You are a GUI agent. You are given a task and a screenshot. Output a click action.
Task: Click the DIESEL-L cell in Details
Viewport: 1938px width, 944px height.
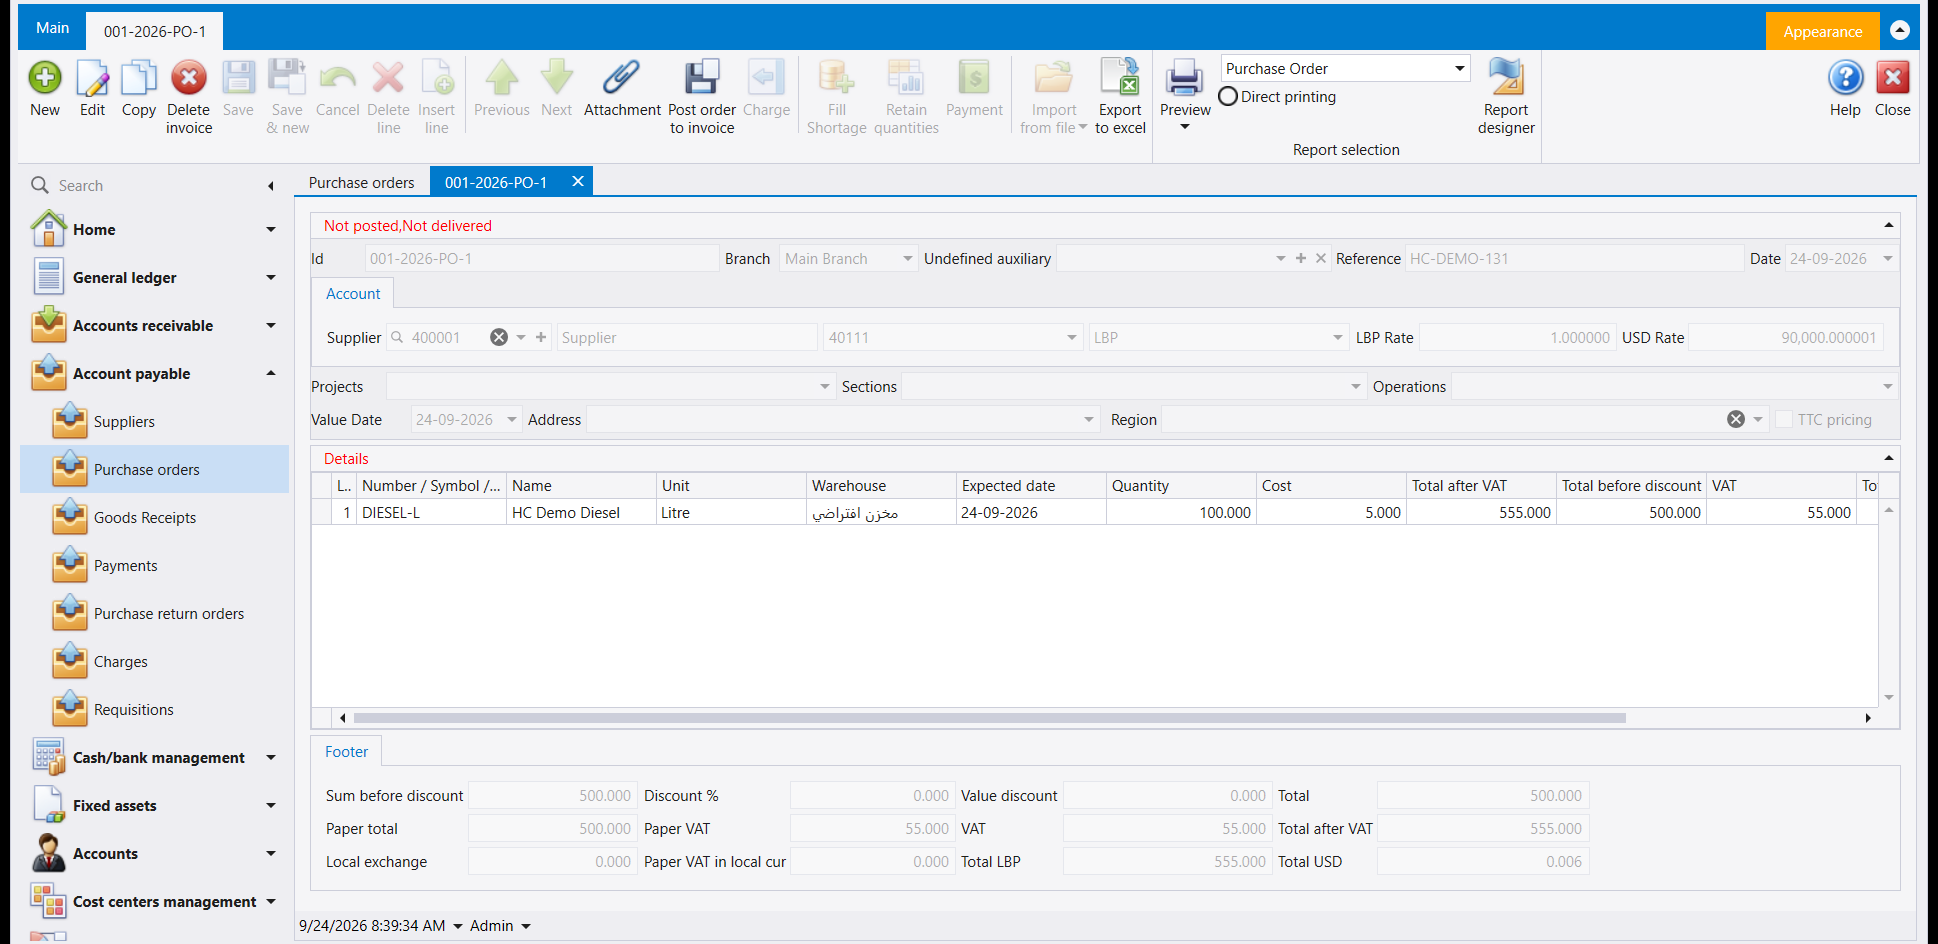point(431,512)
